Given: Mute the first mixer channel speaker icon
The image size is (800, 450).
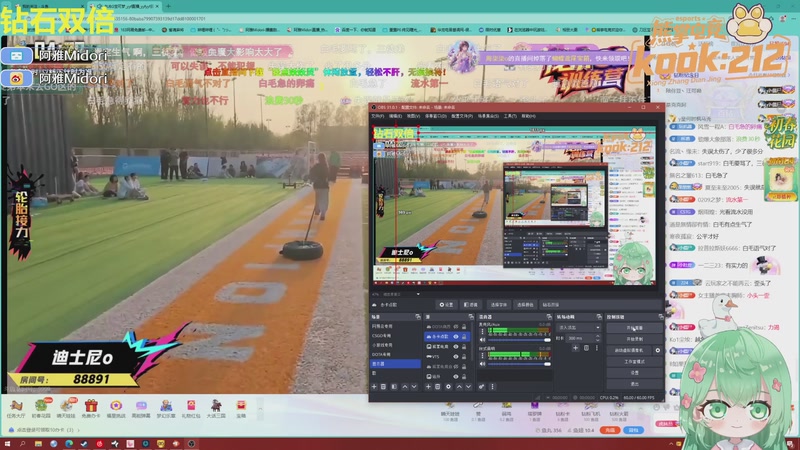Looking at the screenshot, I should (483, 339).
